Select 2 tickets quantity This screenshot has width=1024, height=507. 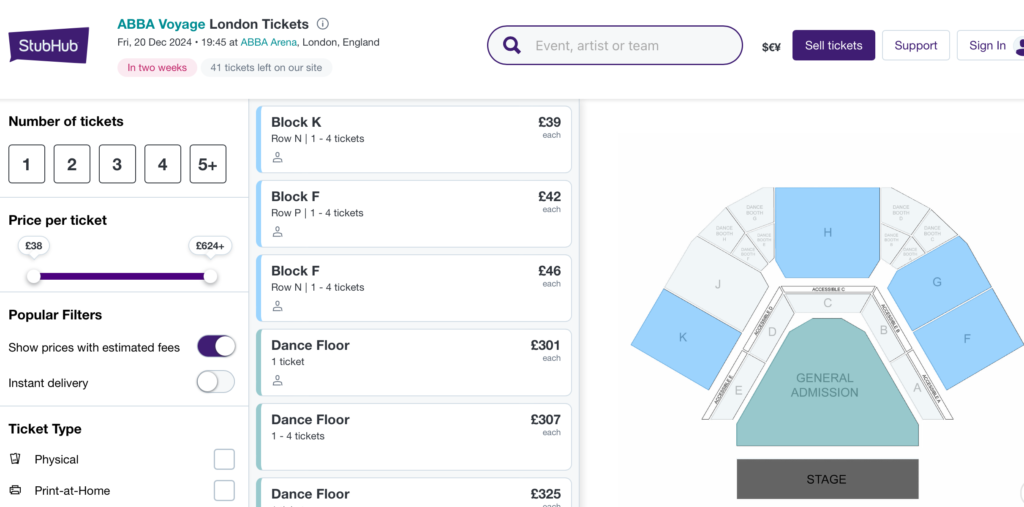pyautogui.click(x=72, y=164)
